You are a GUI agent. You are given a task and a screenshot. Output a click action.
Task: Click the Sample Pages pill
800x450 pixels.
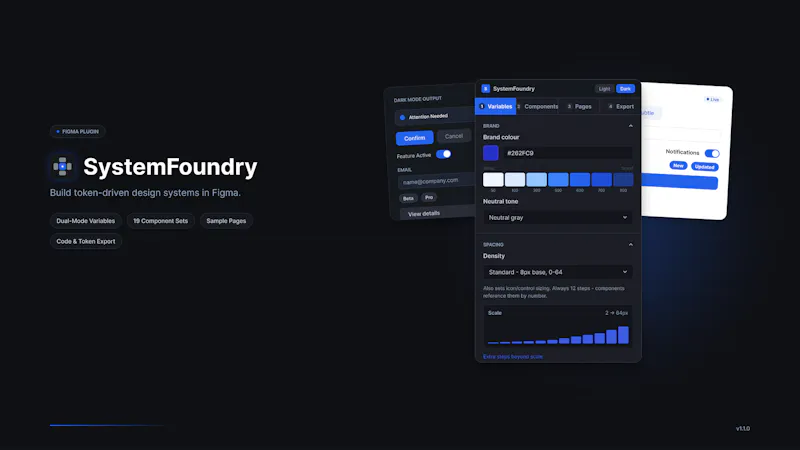(x=226, y=221)
